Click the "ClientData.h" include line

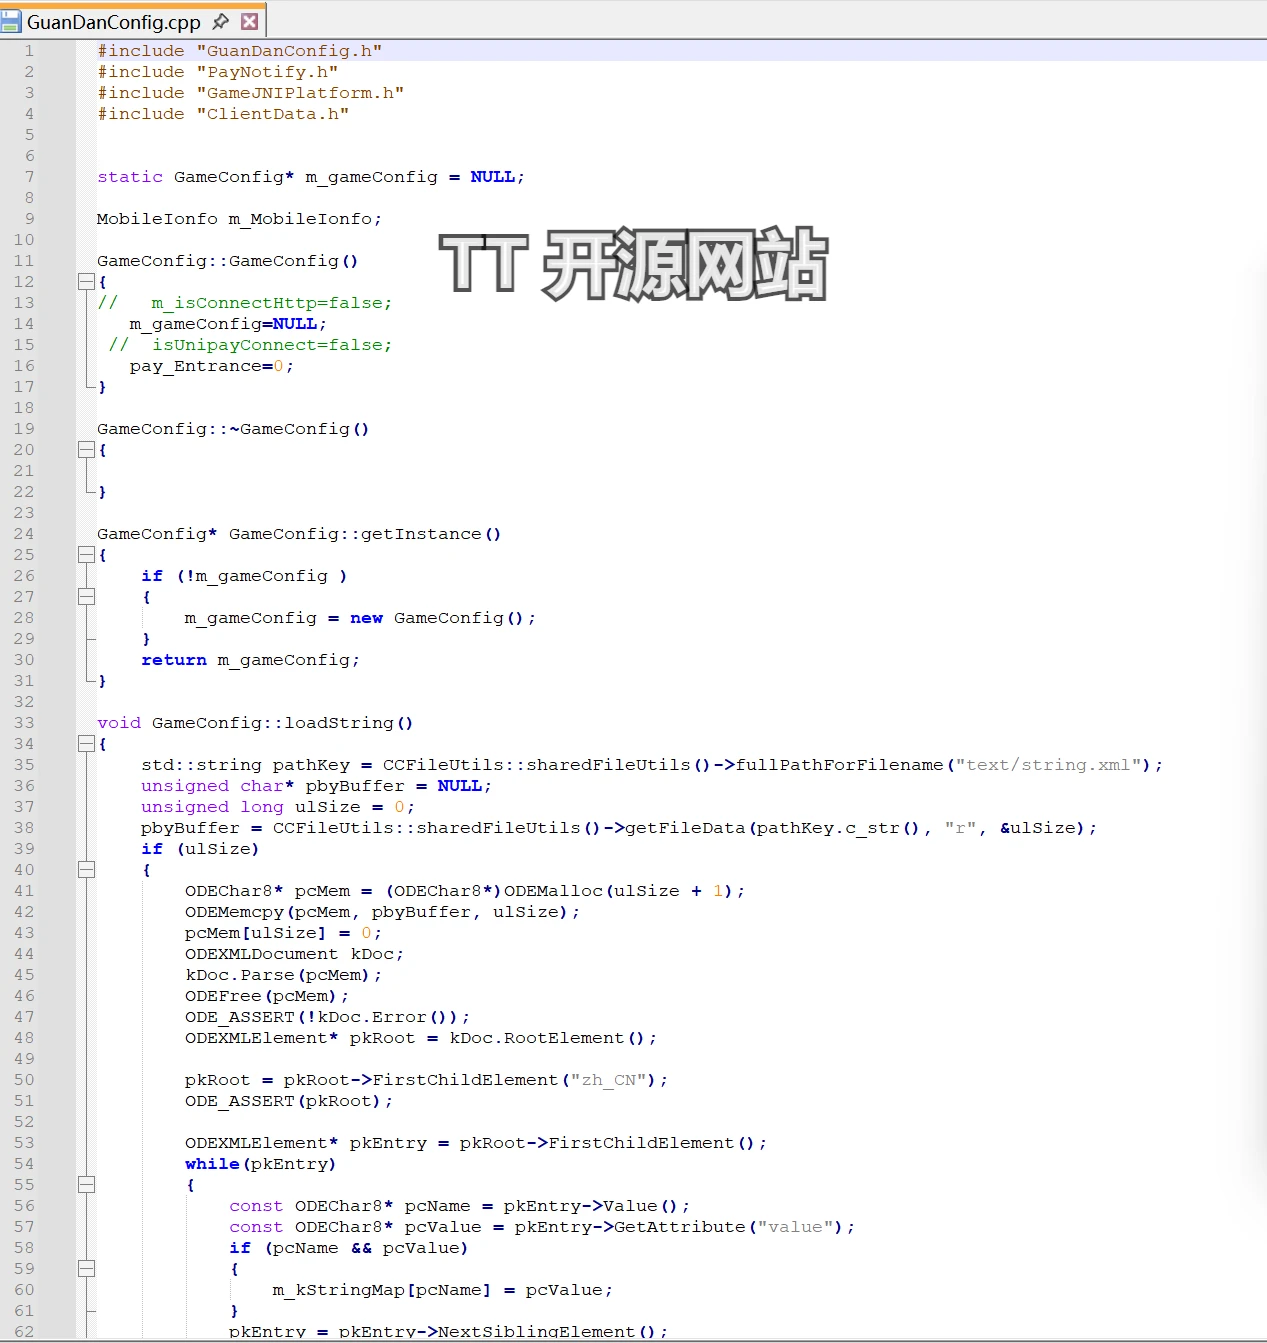click(223, 114)
